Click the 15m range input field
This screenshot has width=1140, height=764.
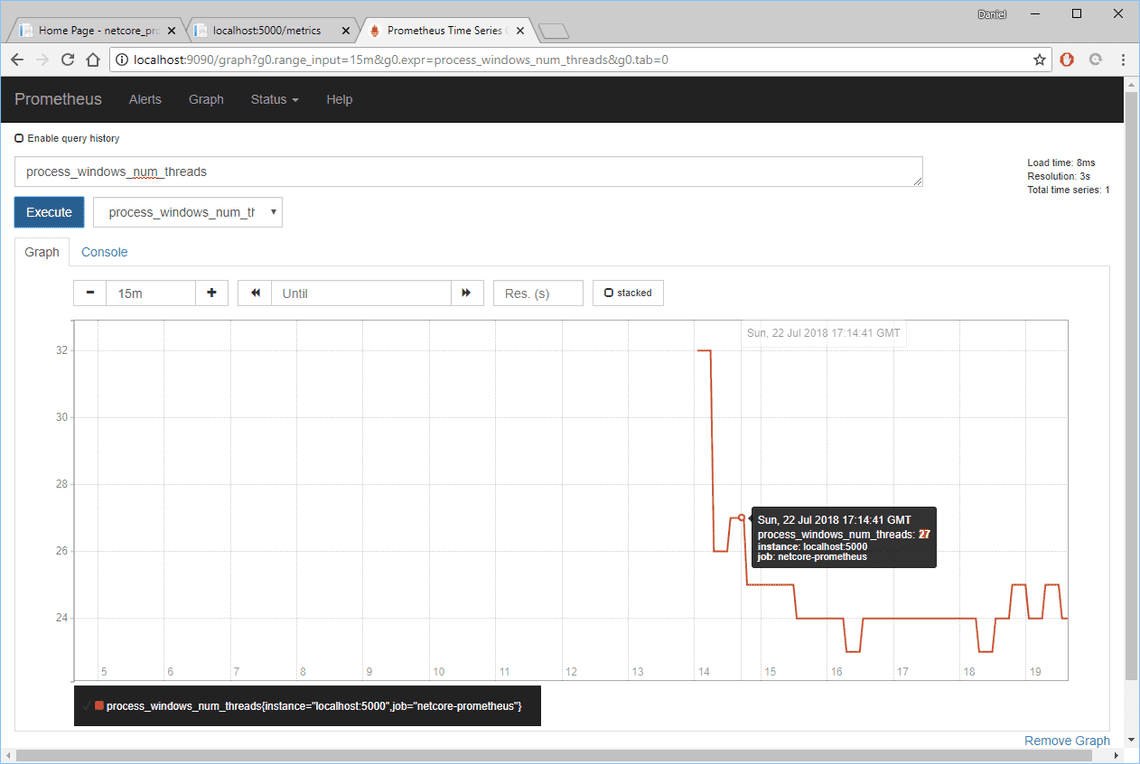coord(150,293)
